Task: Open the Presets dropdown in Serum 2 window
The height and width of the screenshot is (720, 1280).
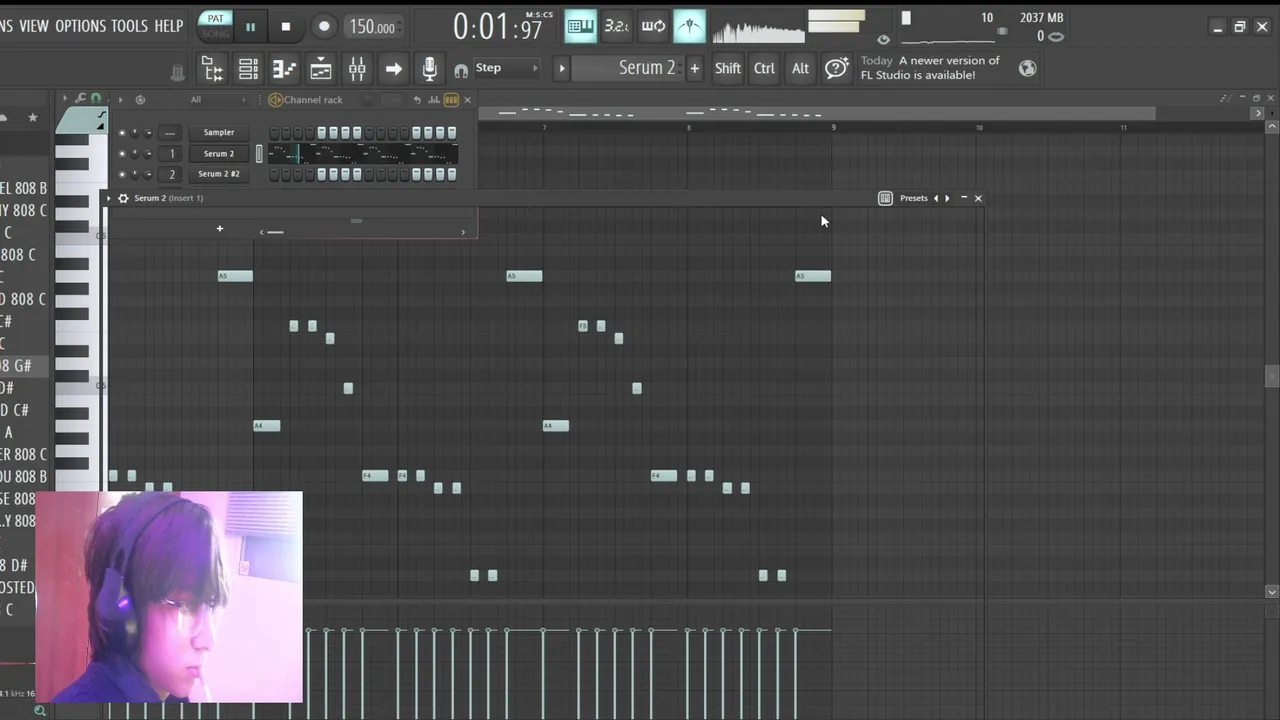Action: [913, 198]
